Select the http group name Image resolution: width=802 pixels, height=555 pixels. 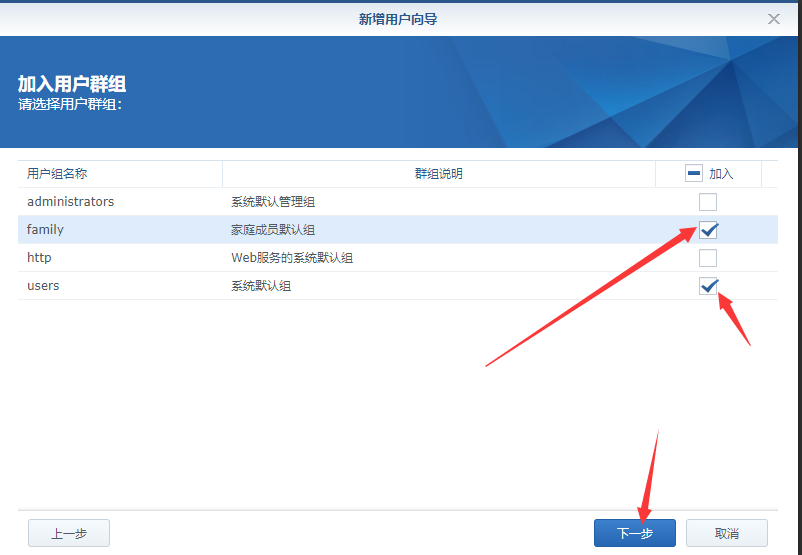pyautogui.click(x=39, y=257)
